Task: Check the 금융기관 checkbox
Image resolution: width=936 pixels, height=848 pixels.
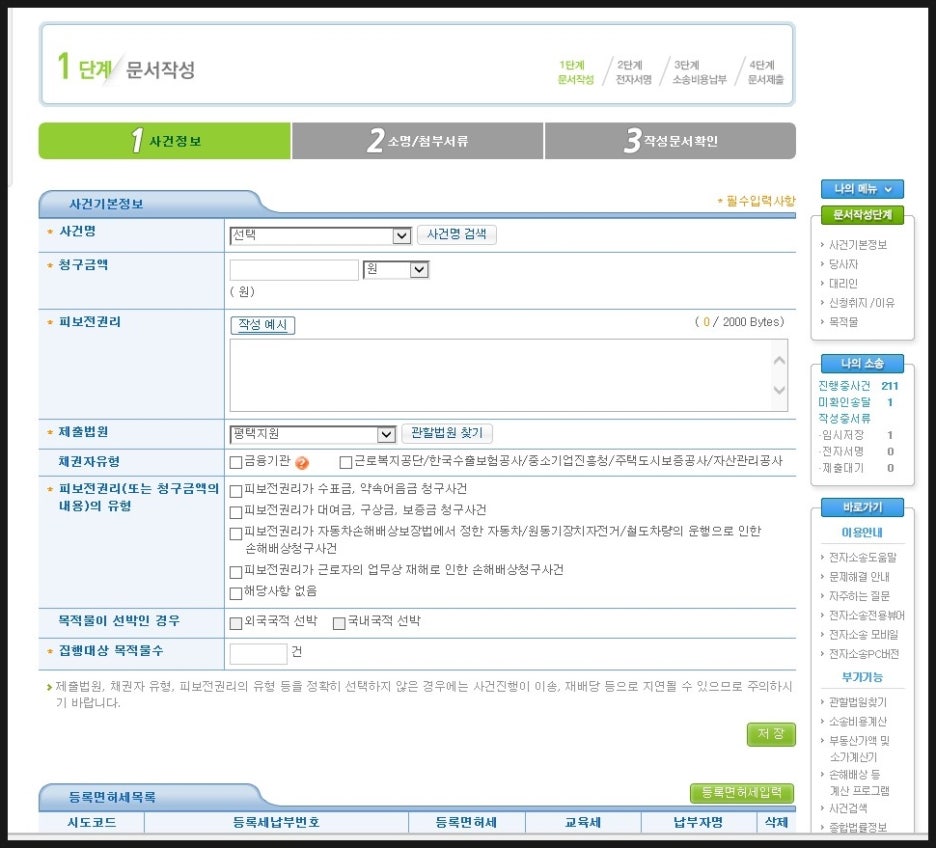Action: [236, 462]
